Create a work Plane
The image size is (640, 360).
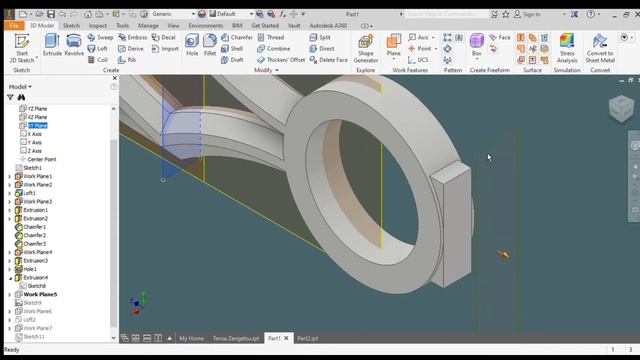pyautogui.click(x=393, y=46)
